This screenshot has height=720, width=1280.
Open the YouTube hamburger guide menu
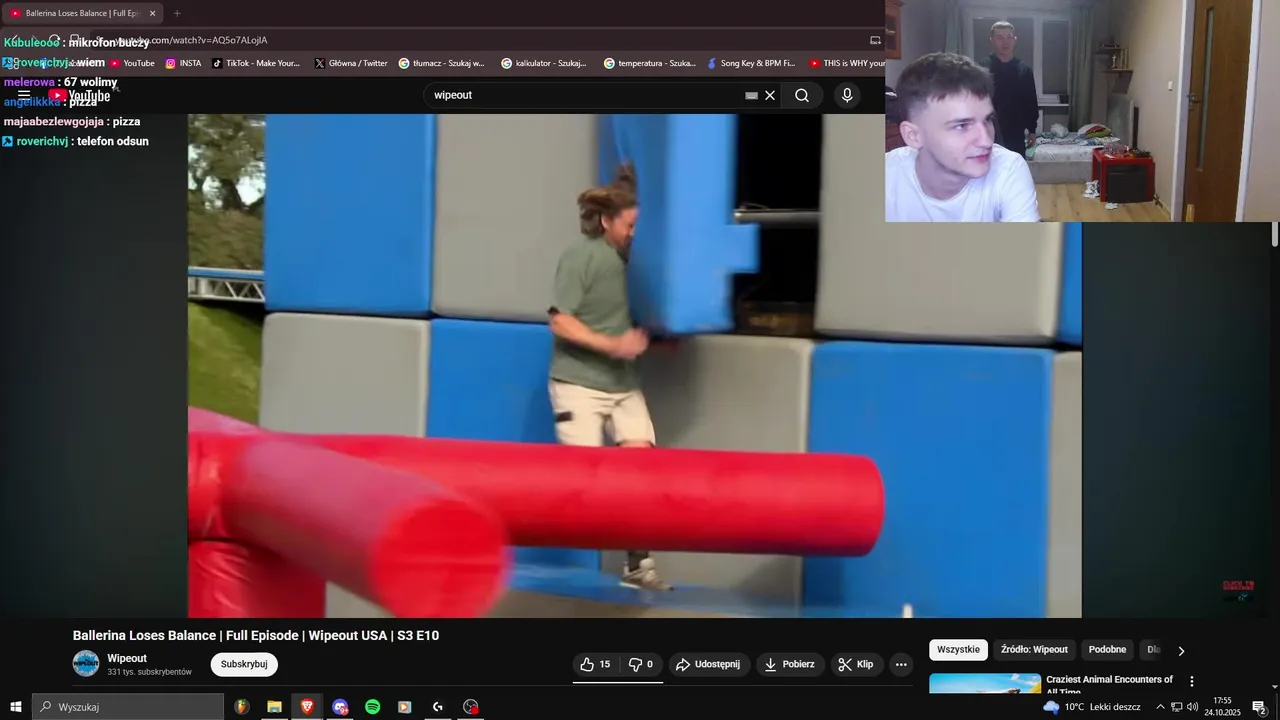click(23, 96)
